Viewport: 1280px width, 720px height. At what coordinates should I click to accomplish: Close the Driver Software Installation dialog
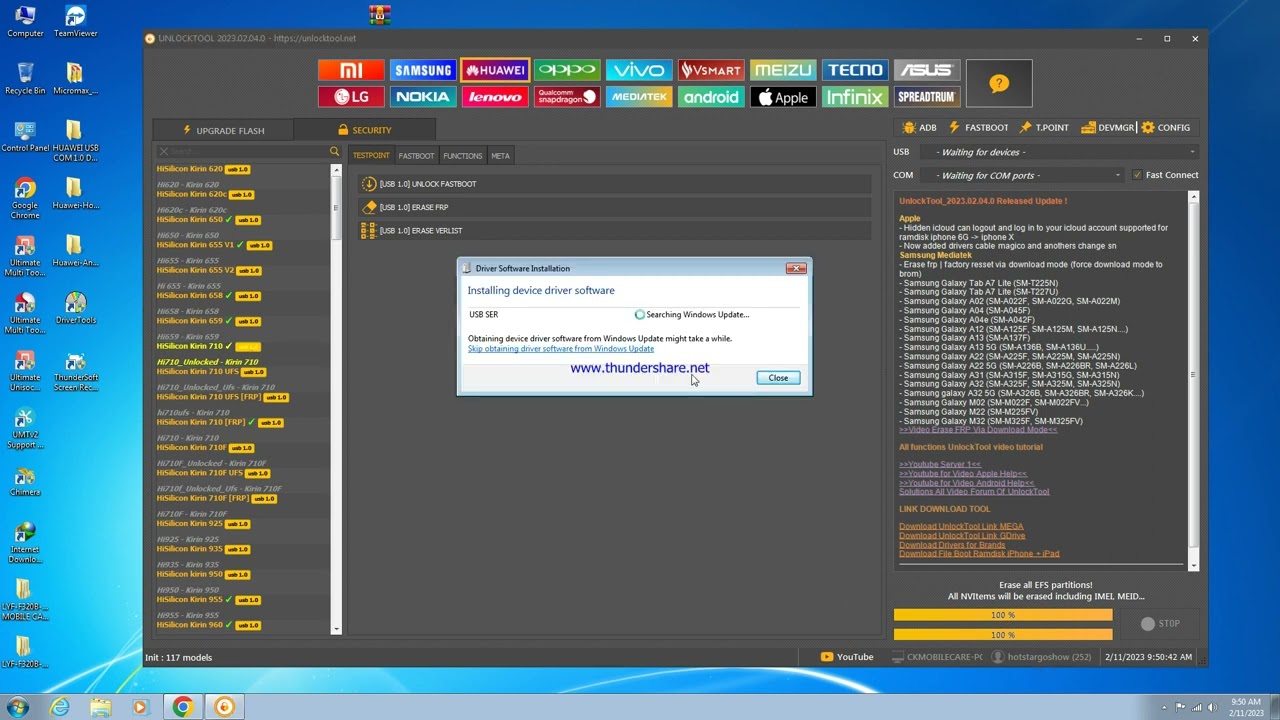click(778, 378)
